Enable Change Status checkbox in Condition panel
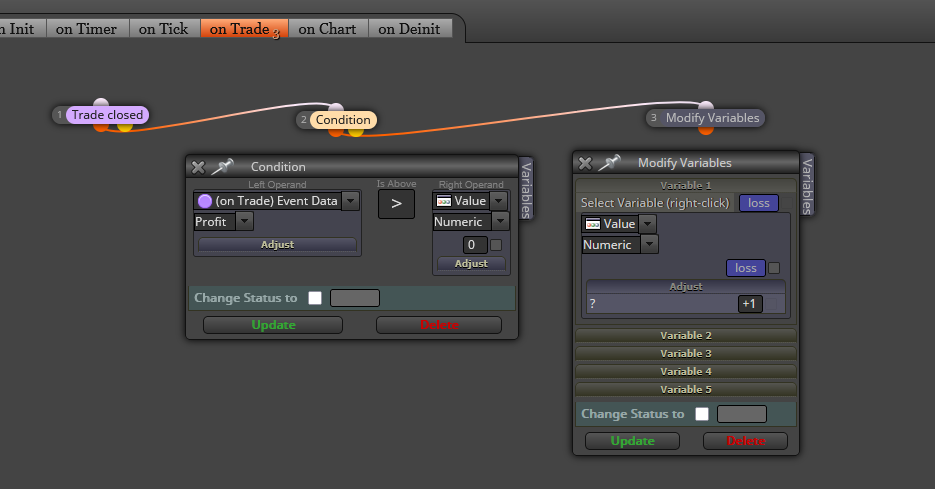Viewport: 935px width, 489px height. [315, 298]
